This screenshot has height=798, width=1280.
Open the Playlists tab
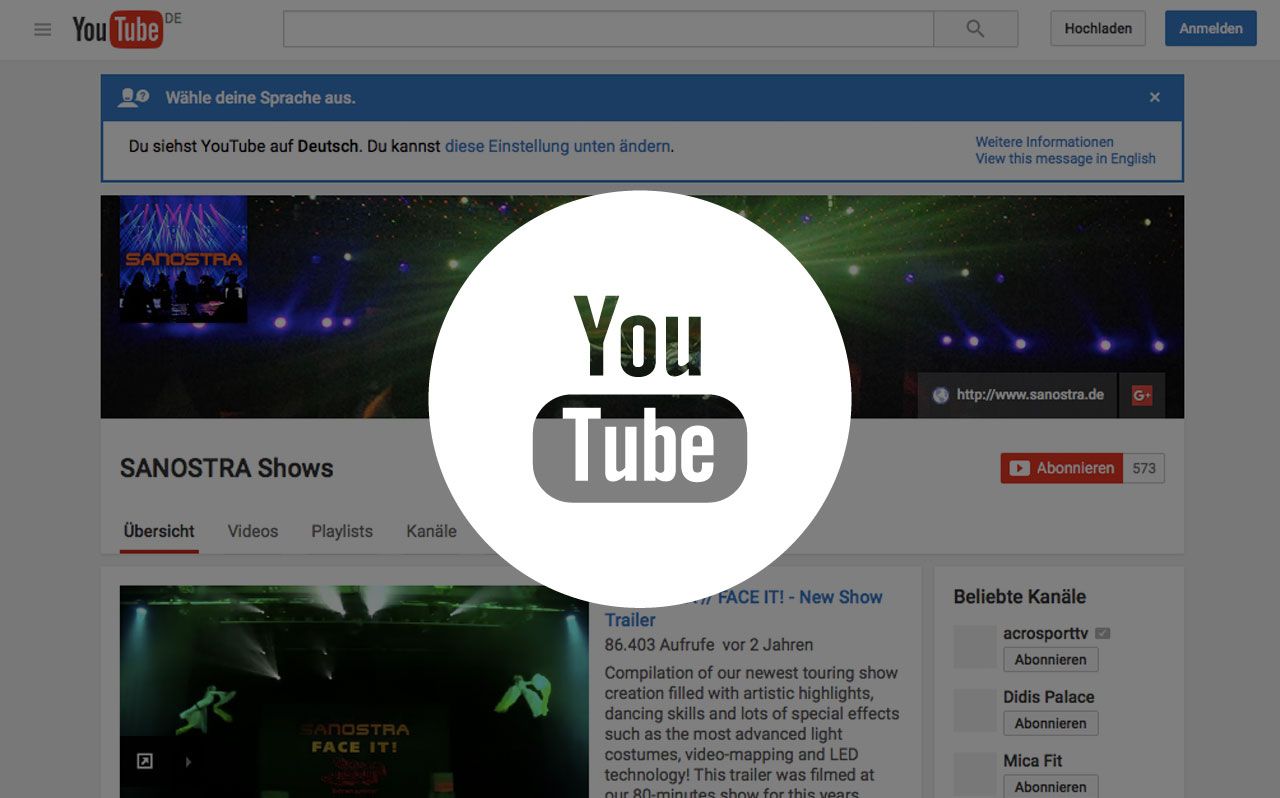(342, 531)
